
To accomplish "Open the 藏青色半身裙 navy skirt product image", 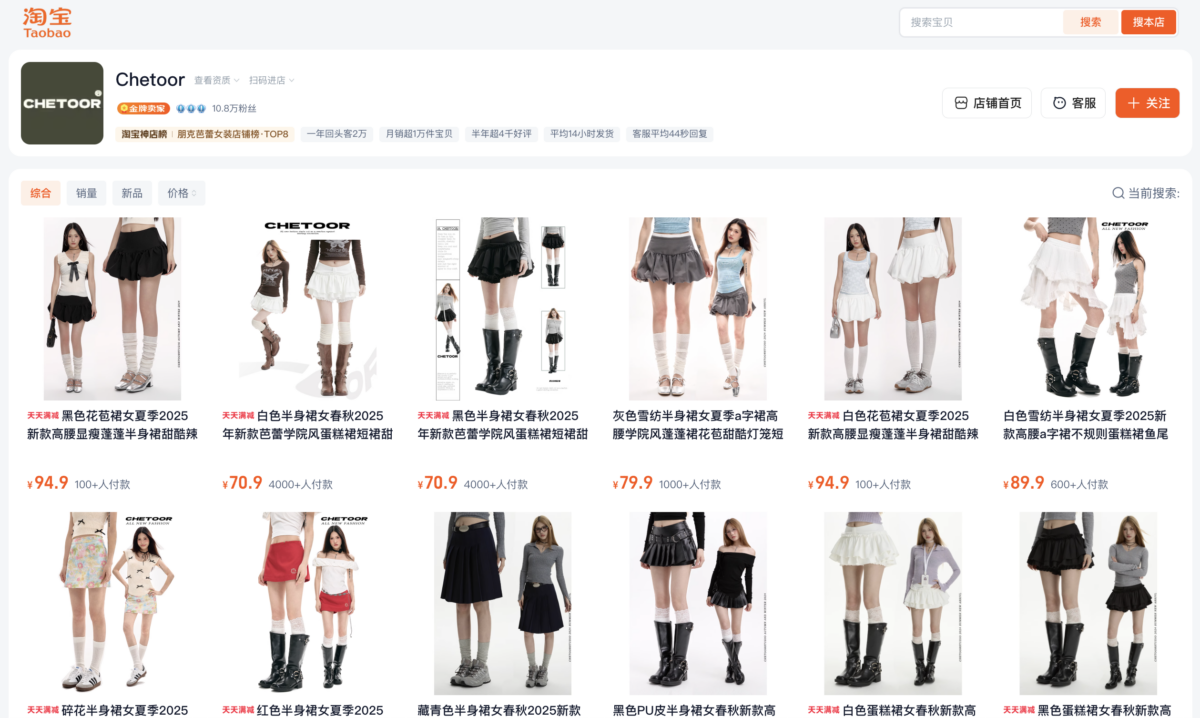I will (x=502, y=603).
